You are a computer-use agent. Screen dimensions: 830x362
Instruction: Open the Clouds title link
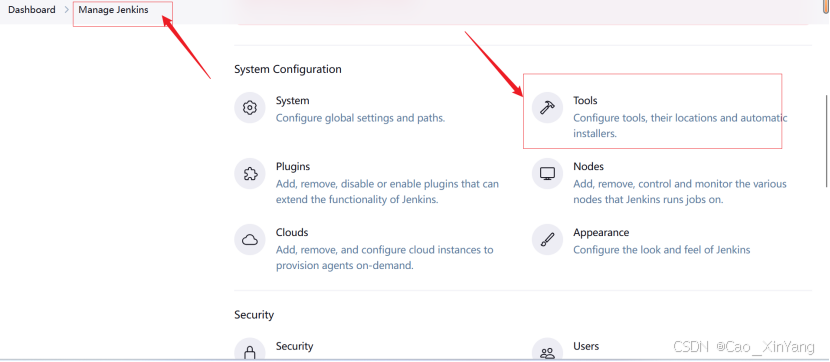click(292, 233)
